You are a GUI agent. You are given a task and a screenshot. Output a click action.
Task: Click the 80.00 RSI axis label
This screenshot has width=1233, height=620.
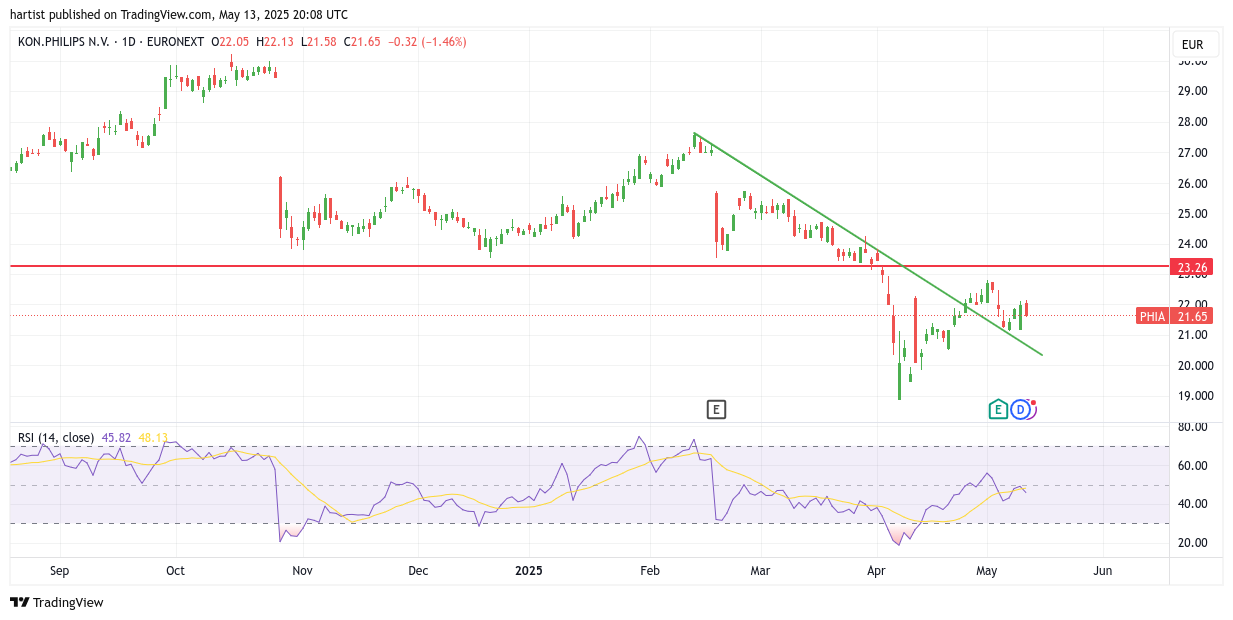click(1192, 427)
